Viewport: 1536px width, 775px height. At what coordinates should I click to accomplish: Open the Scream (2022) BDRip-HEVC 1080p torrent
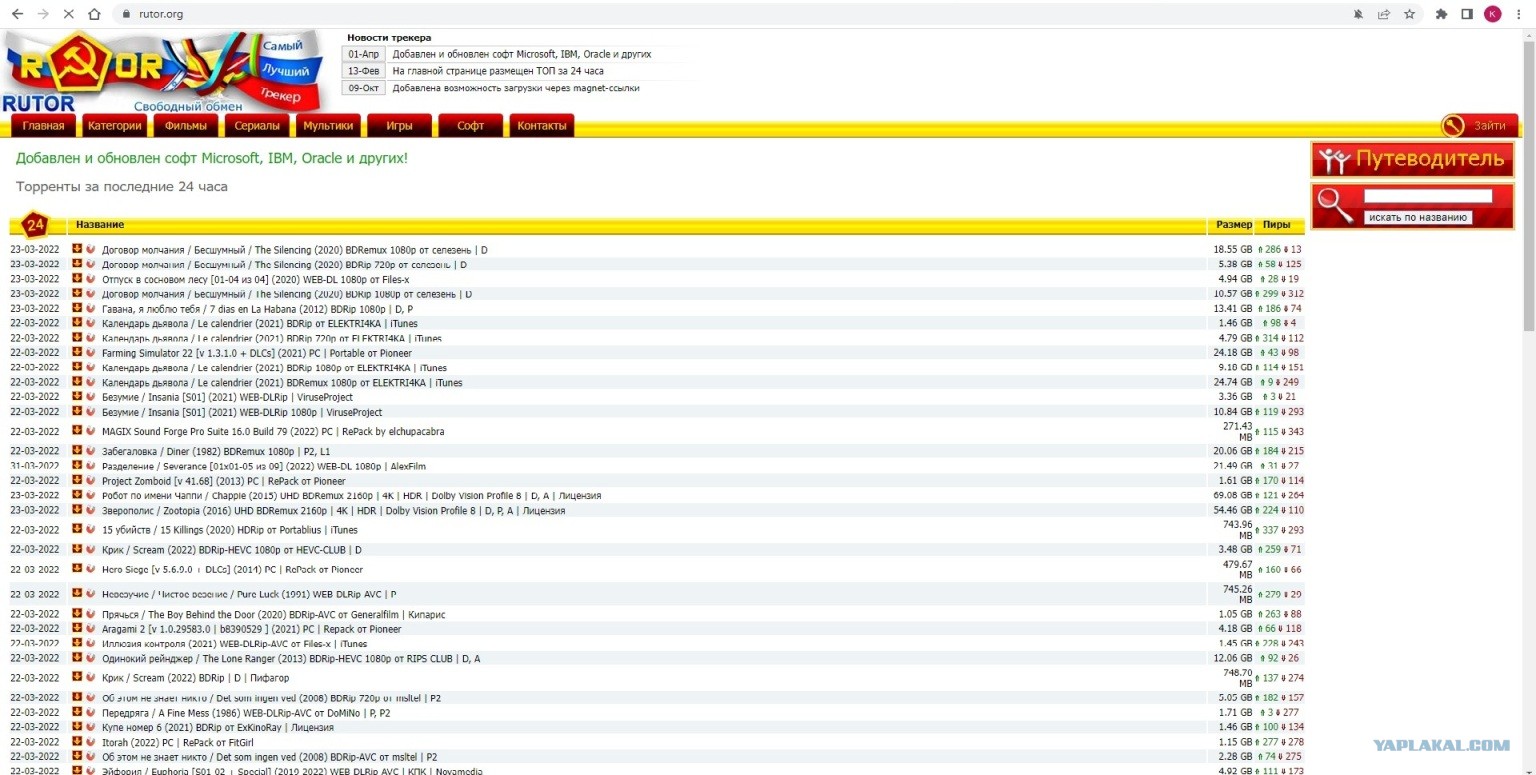click(x=232, y=549)
